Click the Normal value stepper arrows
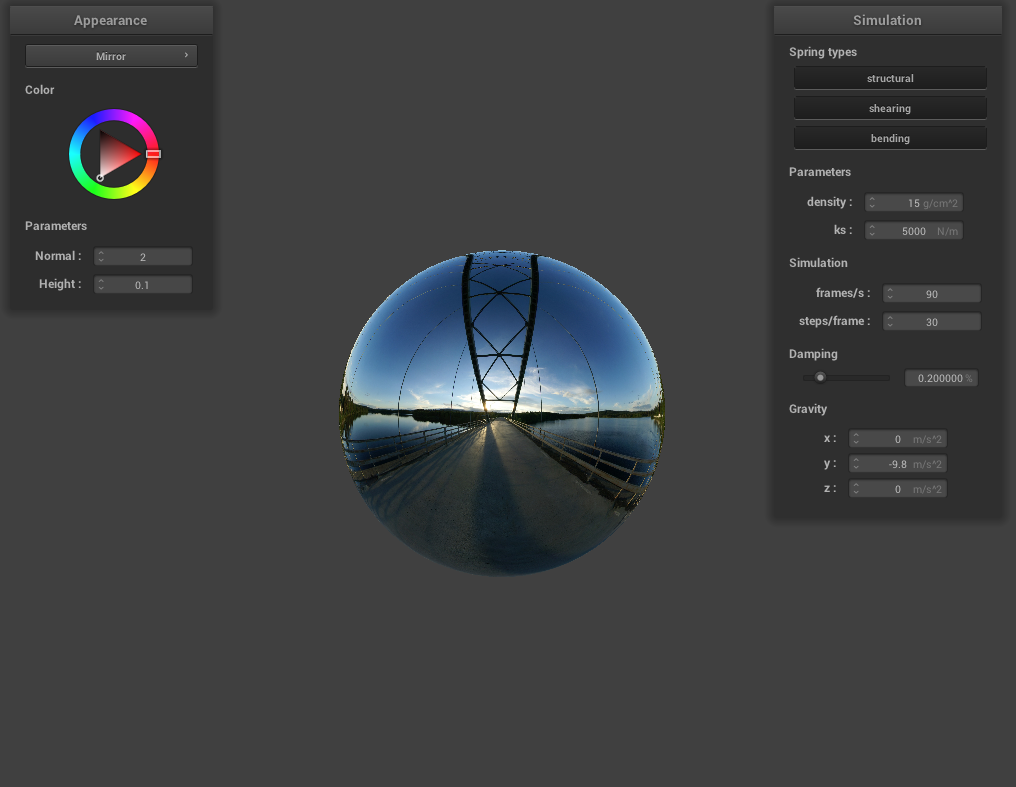The width and height of the screenshot is (1016, 787). [x=101, y=257]
